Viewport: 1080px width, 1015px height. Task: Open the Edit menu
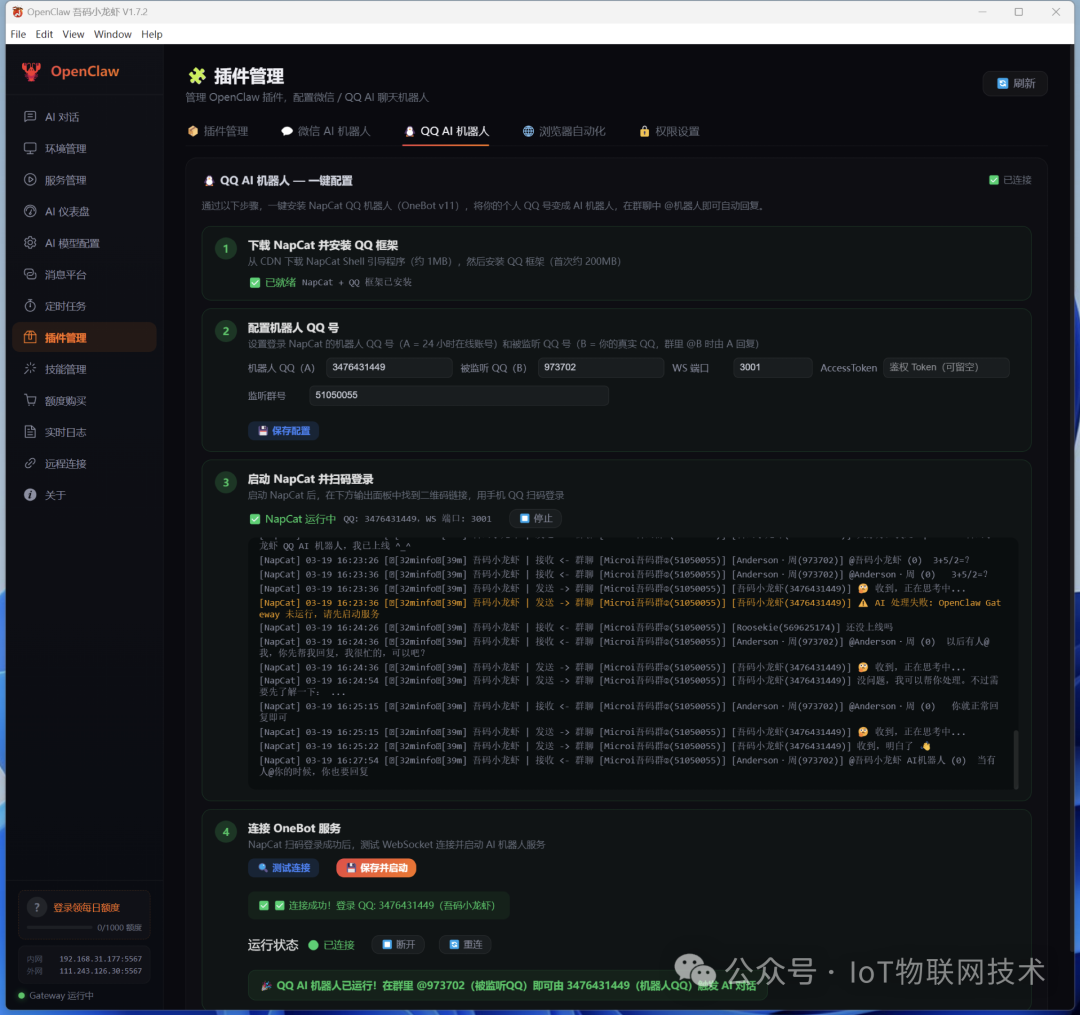(44, 34)
